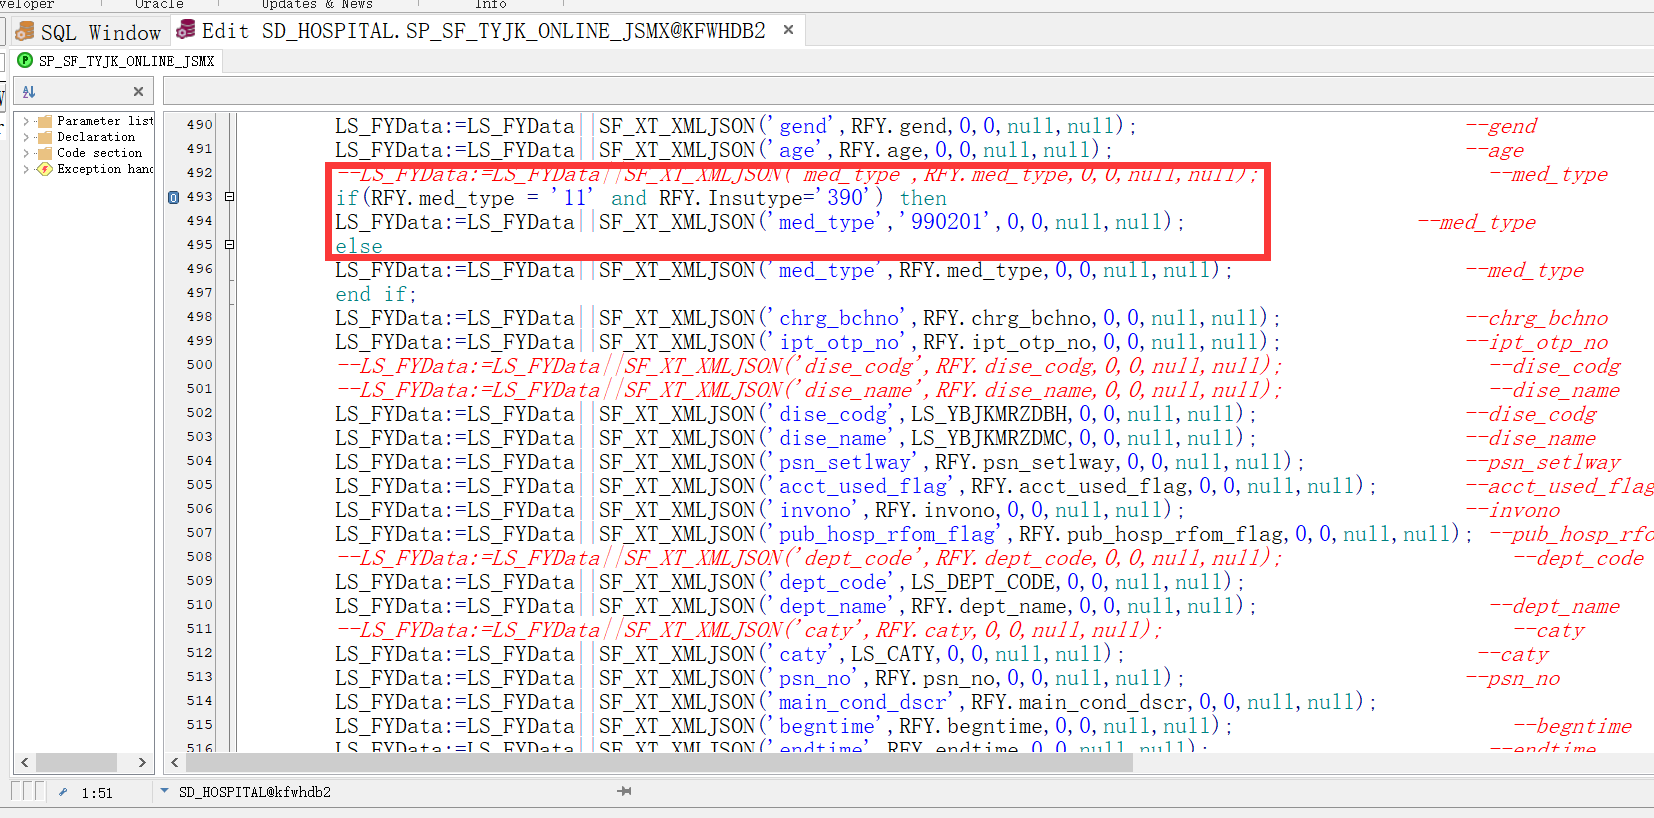Click the editor's horizontal scrollbar thumb

[659, 762]
